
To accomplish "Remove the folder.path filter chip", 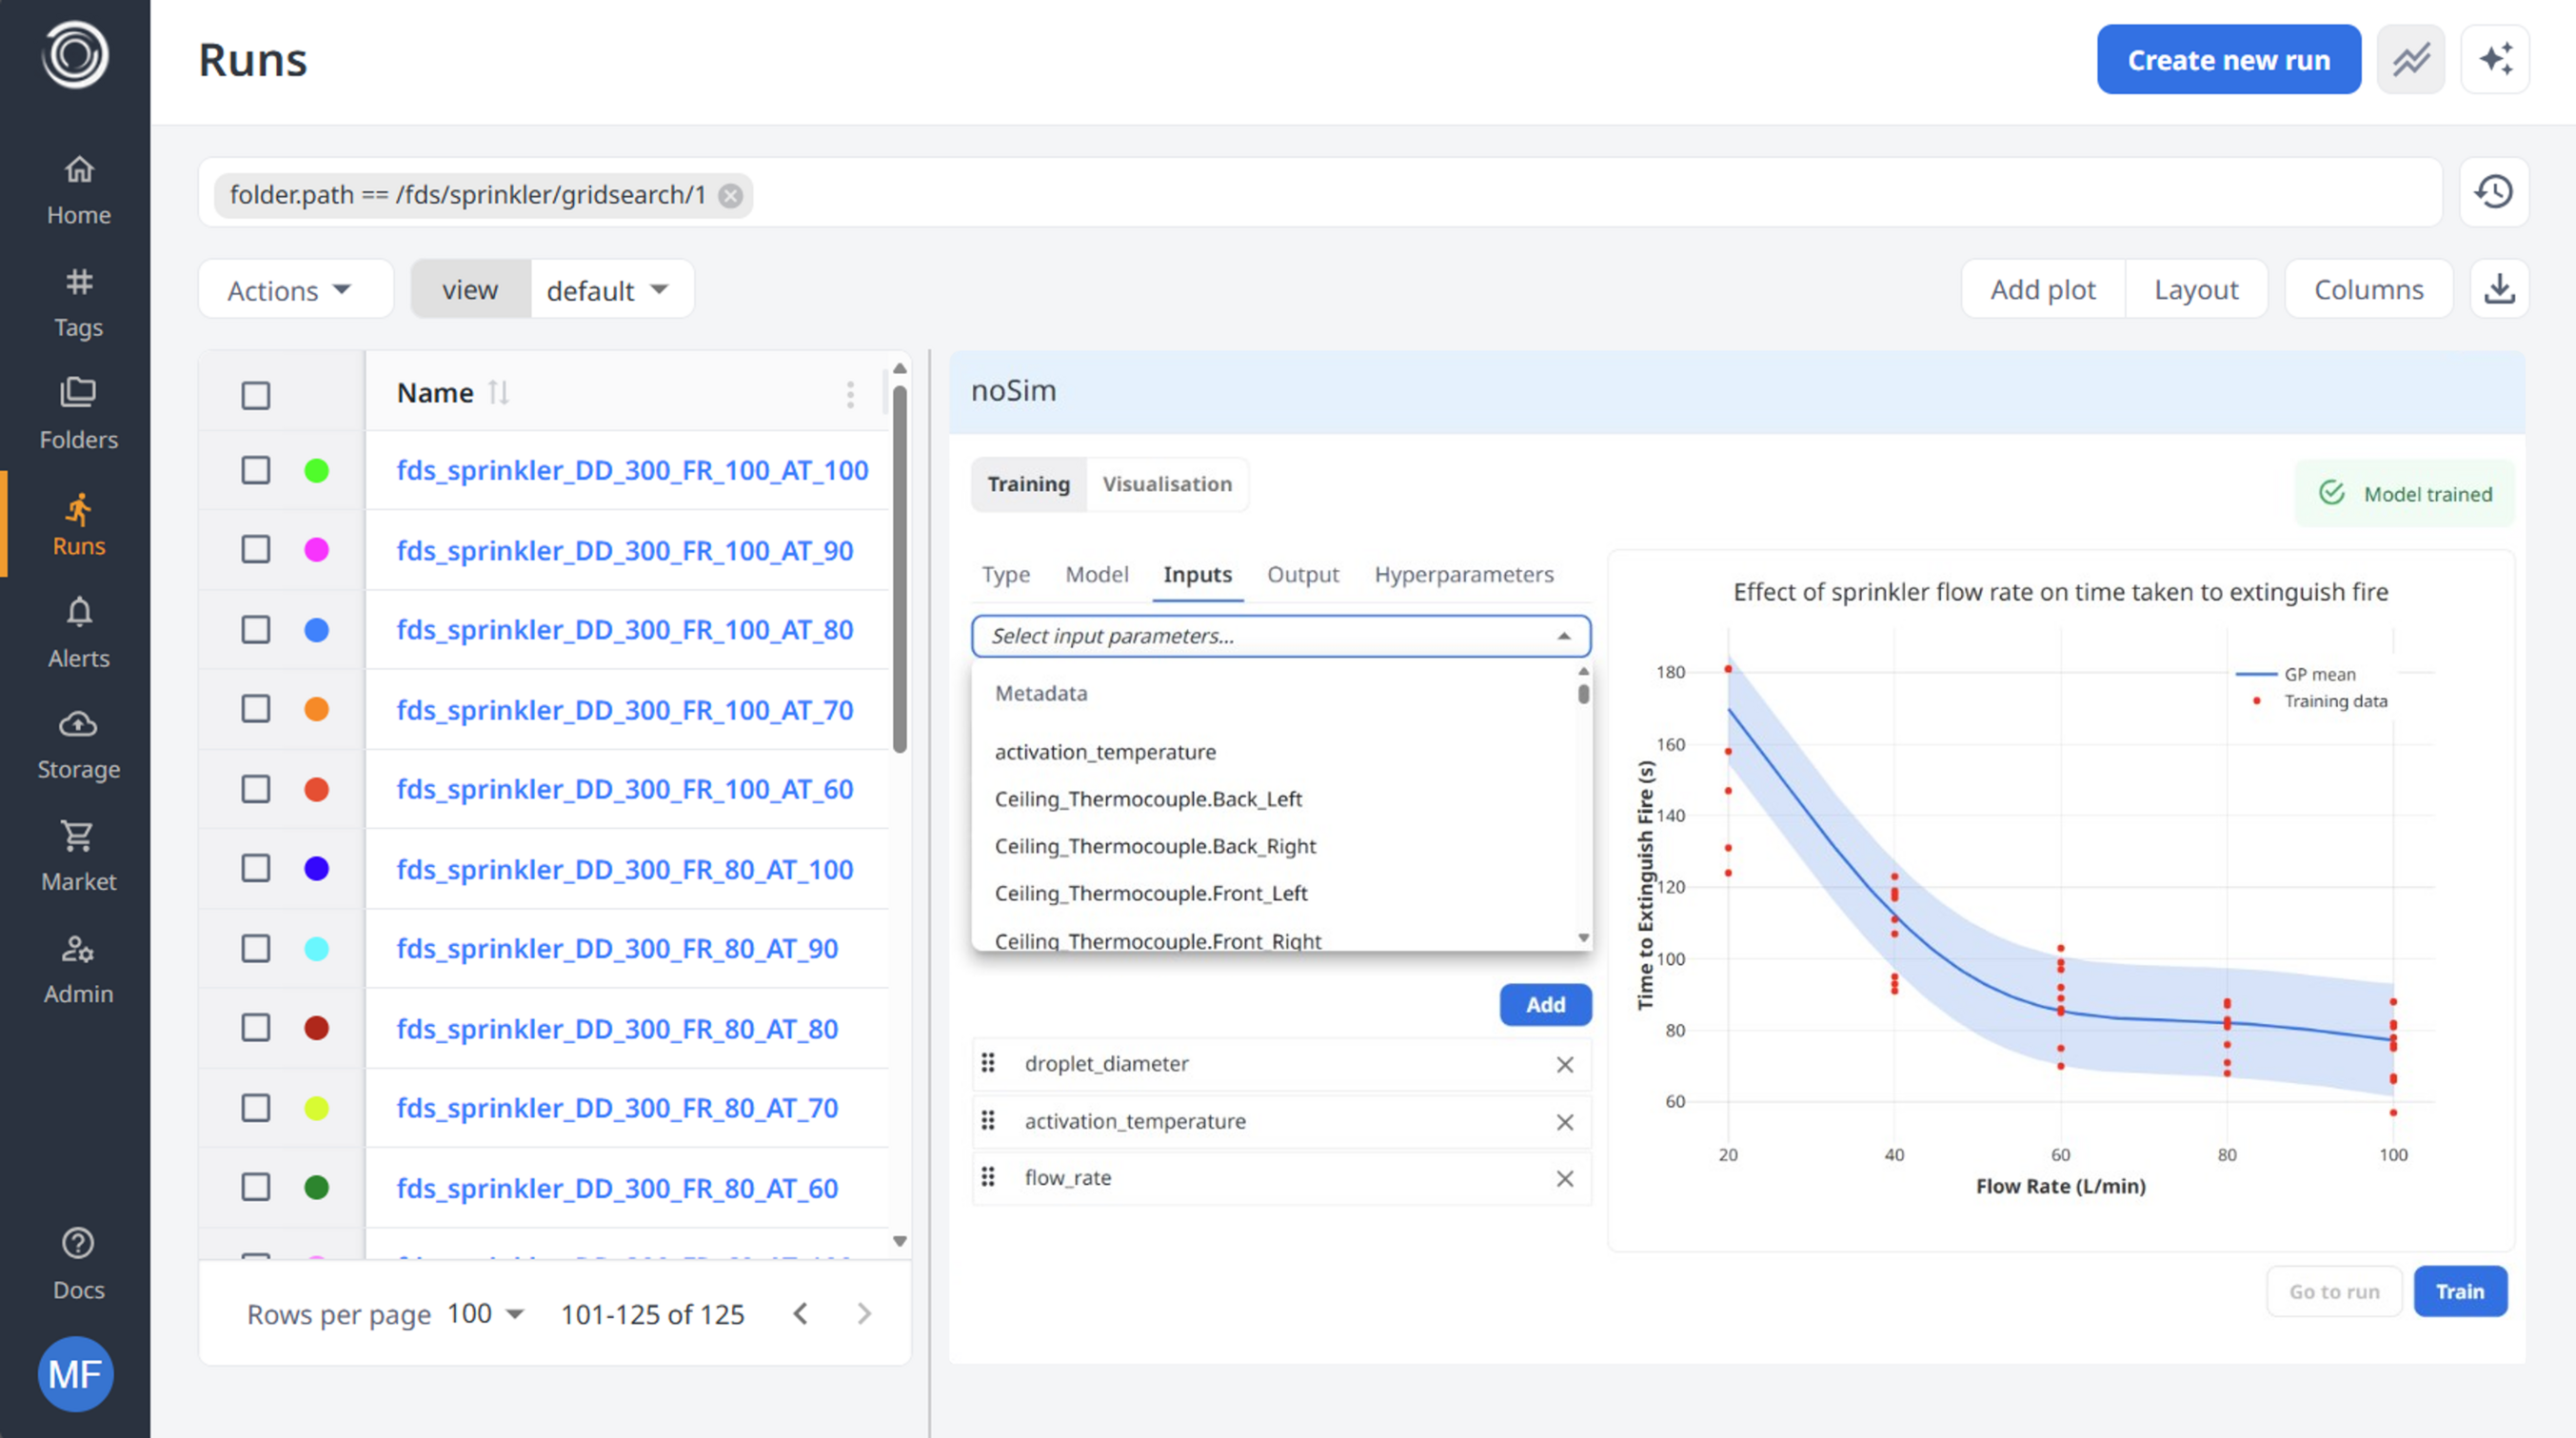I will (731, 195).
